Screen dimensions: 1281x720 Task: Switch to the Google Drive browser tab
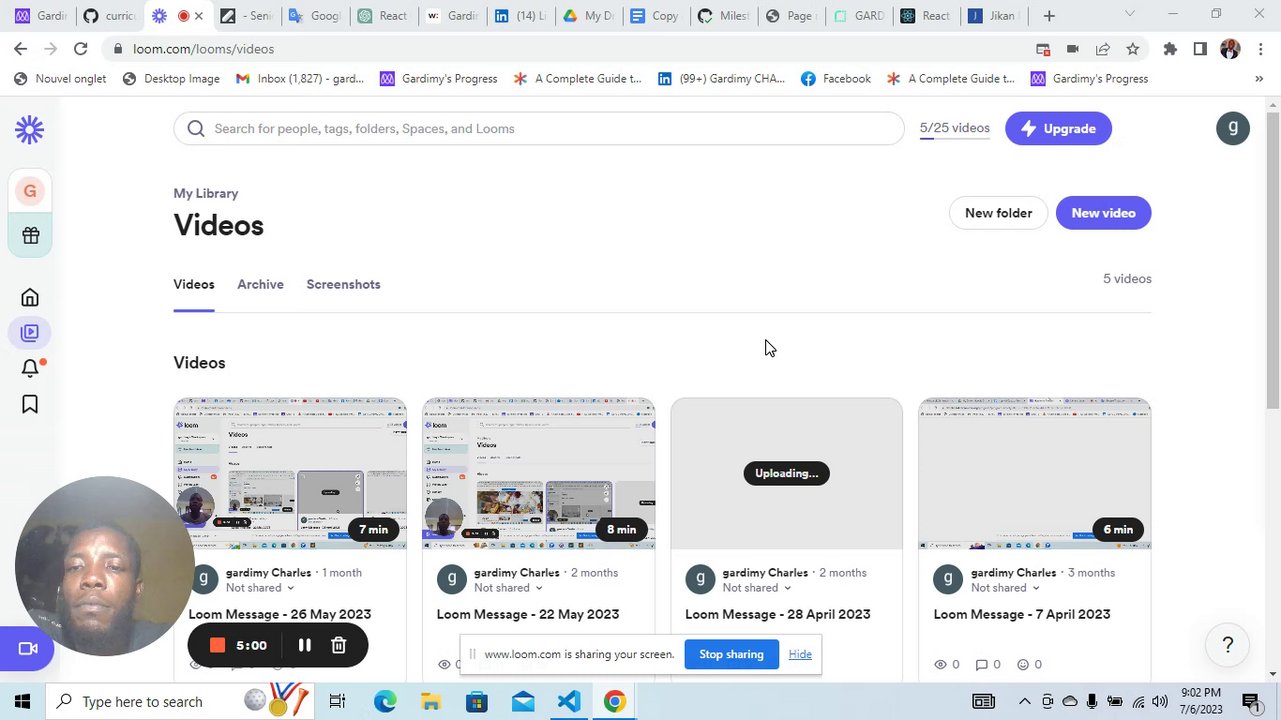click(589, 16)
